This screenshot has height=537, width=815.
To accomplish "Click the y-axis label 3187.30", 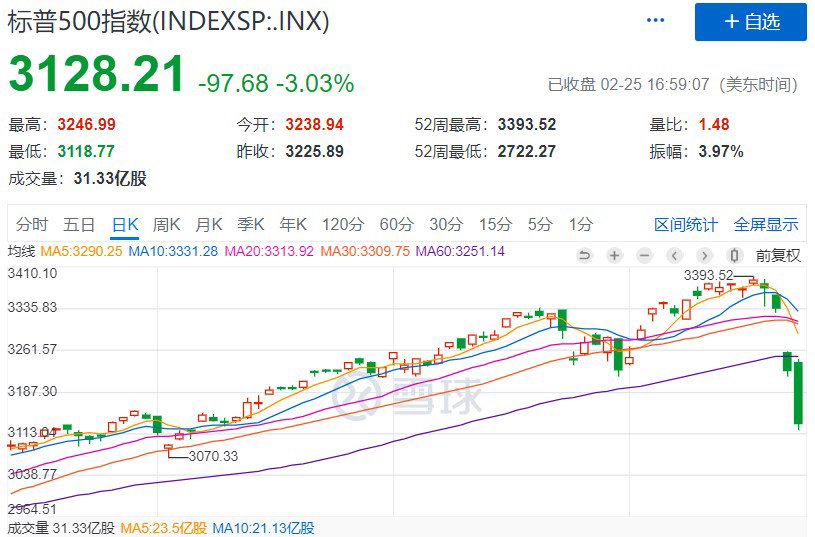I will 32,391.
